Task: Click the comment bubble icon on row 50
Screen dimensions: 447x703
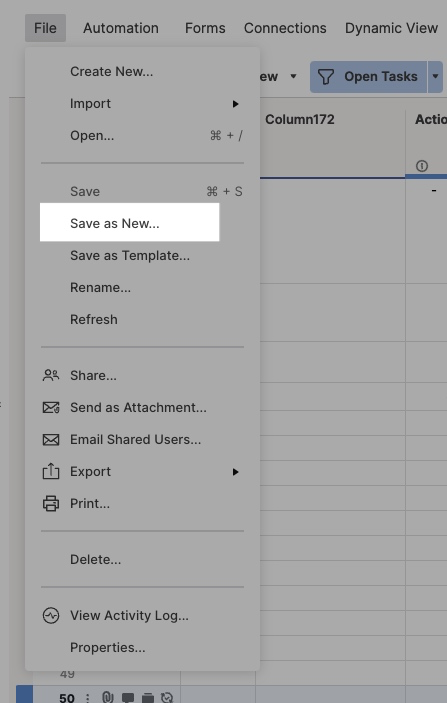Action: [x=128, y=698]
